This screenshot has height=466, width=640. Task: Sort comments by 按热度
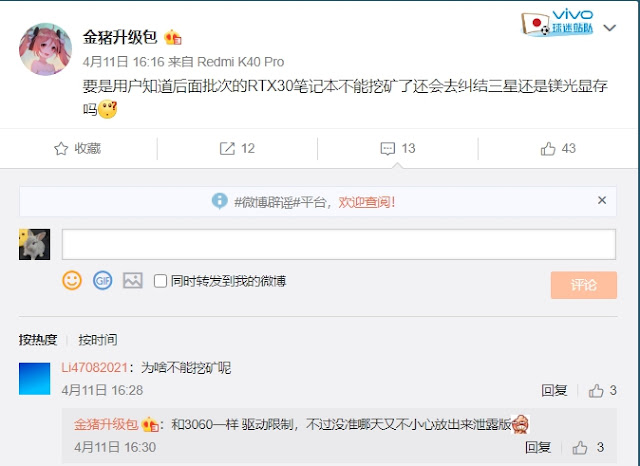click(38, 340)
